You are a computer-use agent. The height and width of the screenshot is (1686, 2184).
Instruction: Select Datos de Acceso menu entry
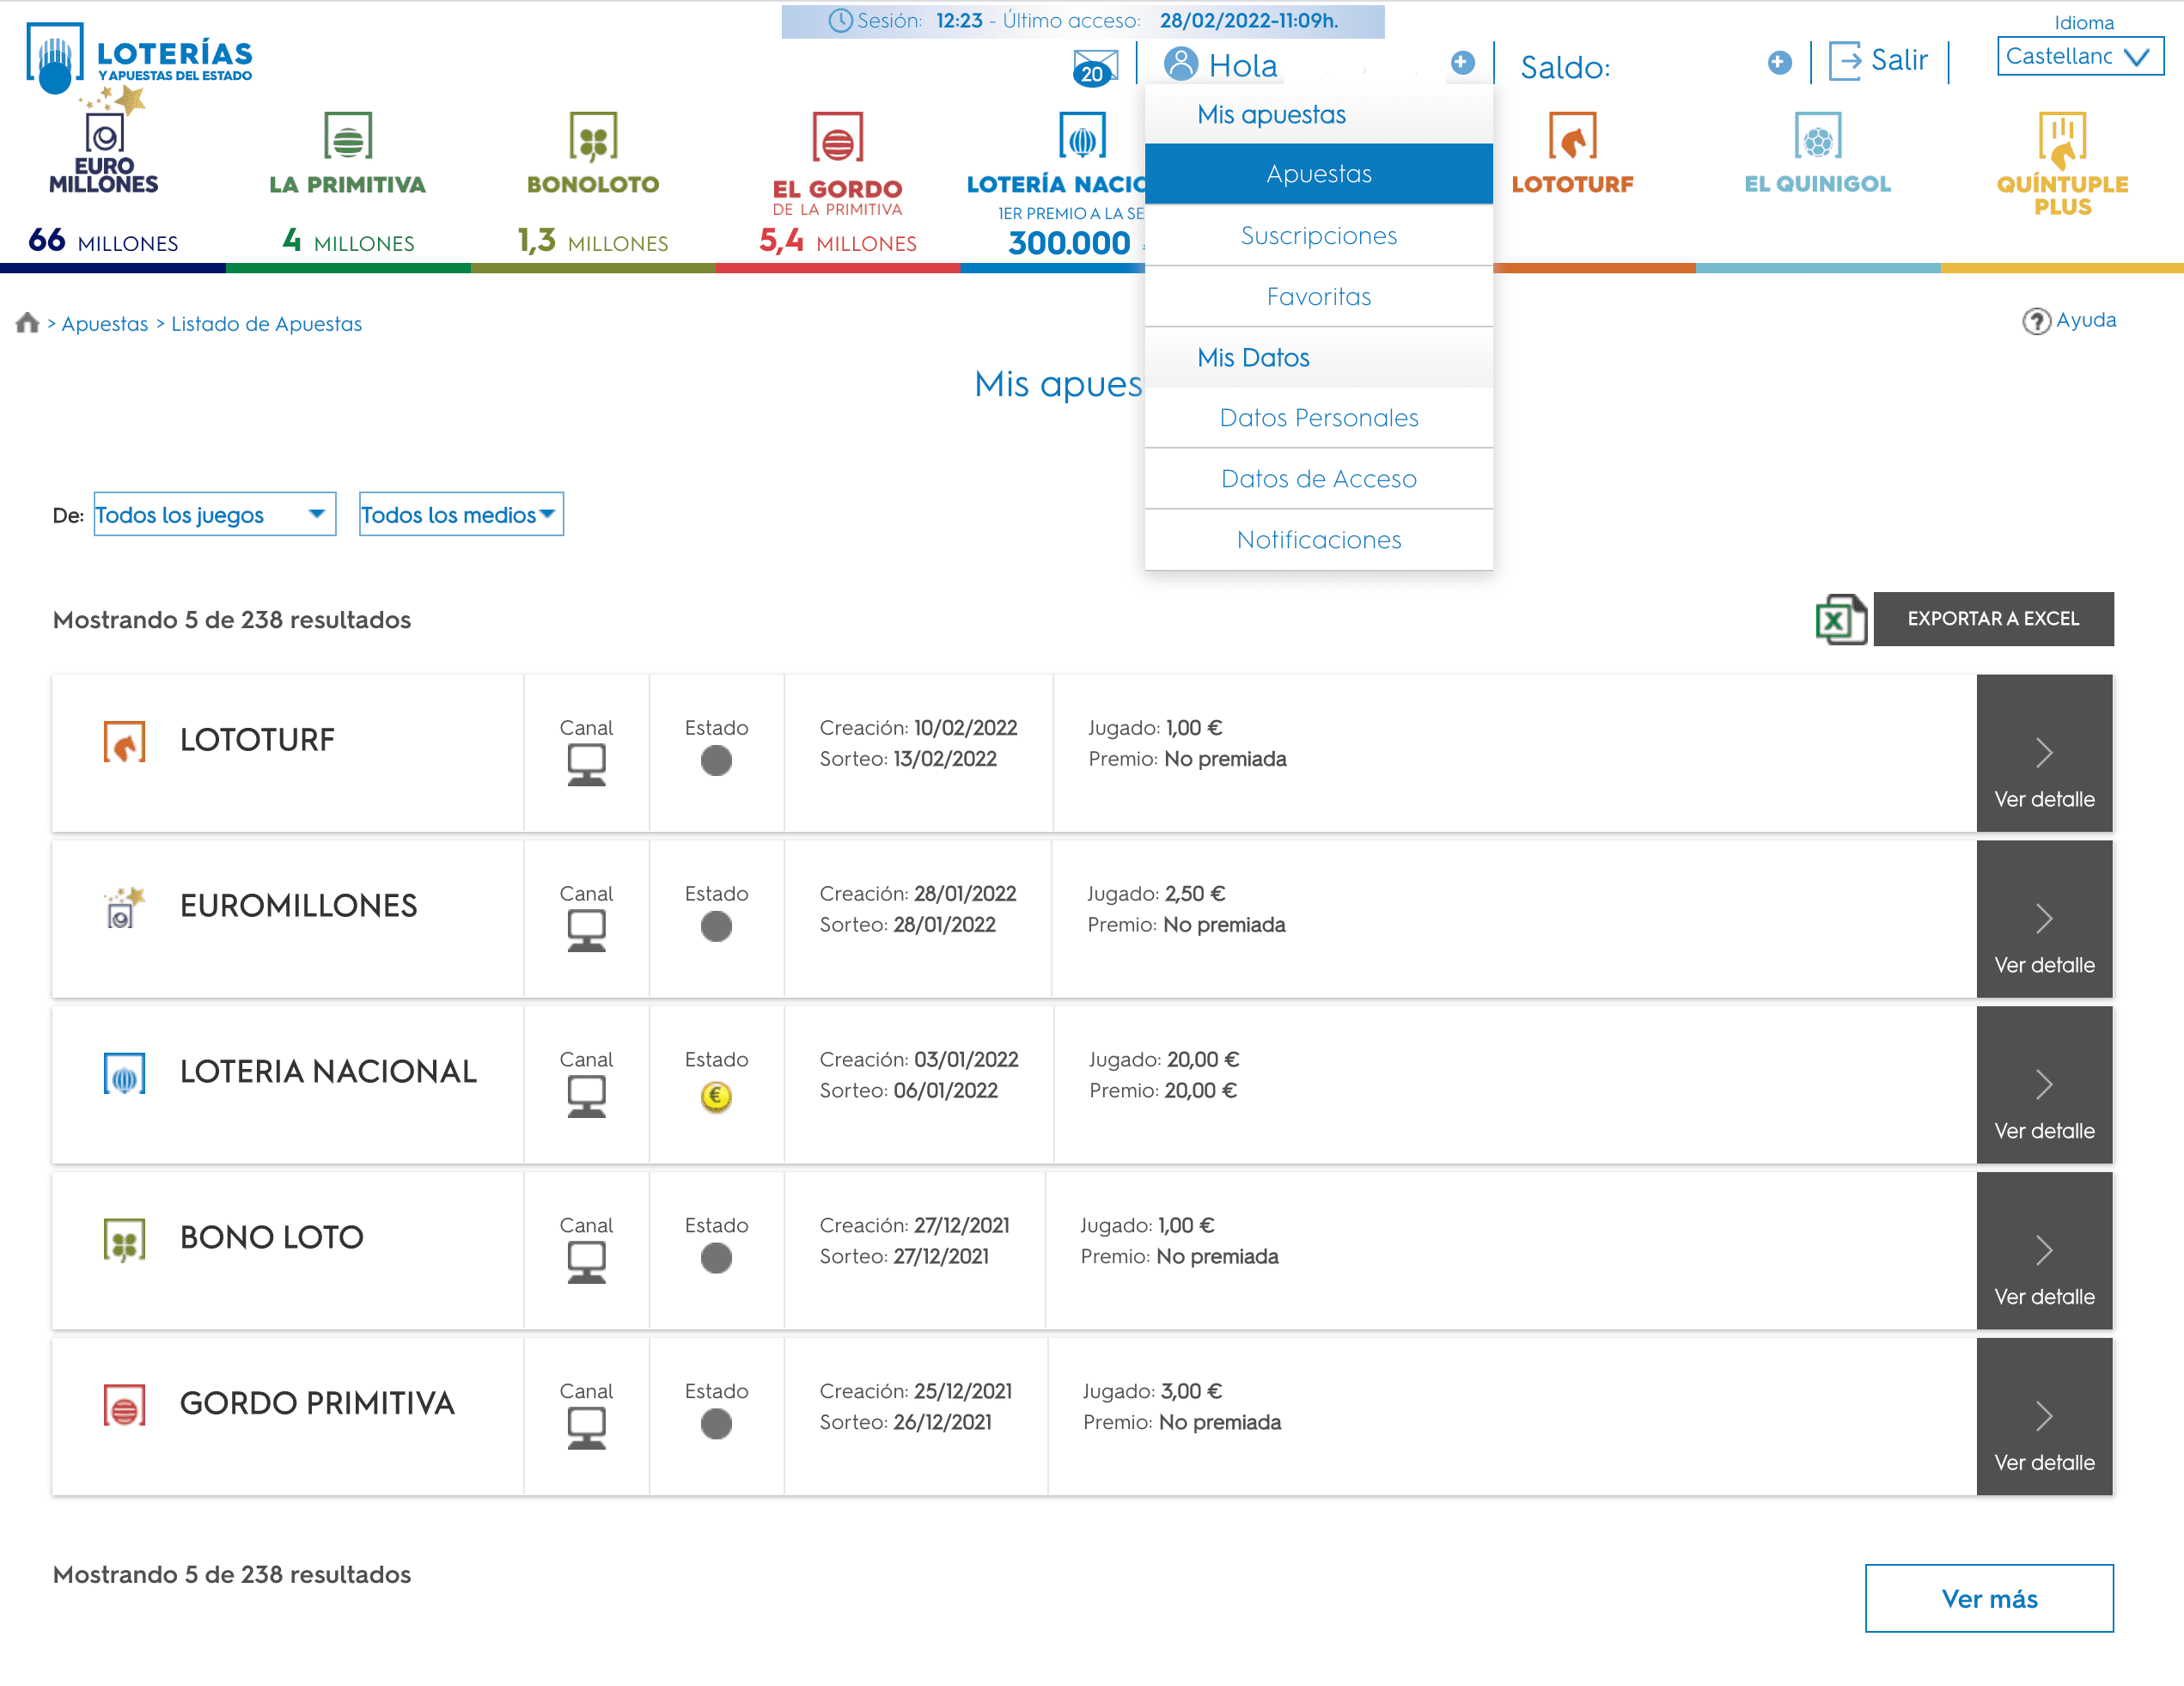point(1318,478)
